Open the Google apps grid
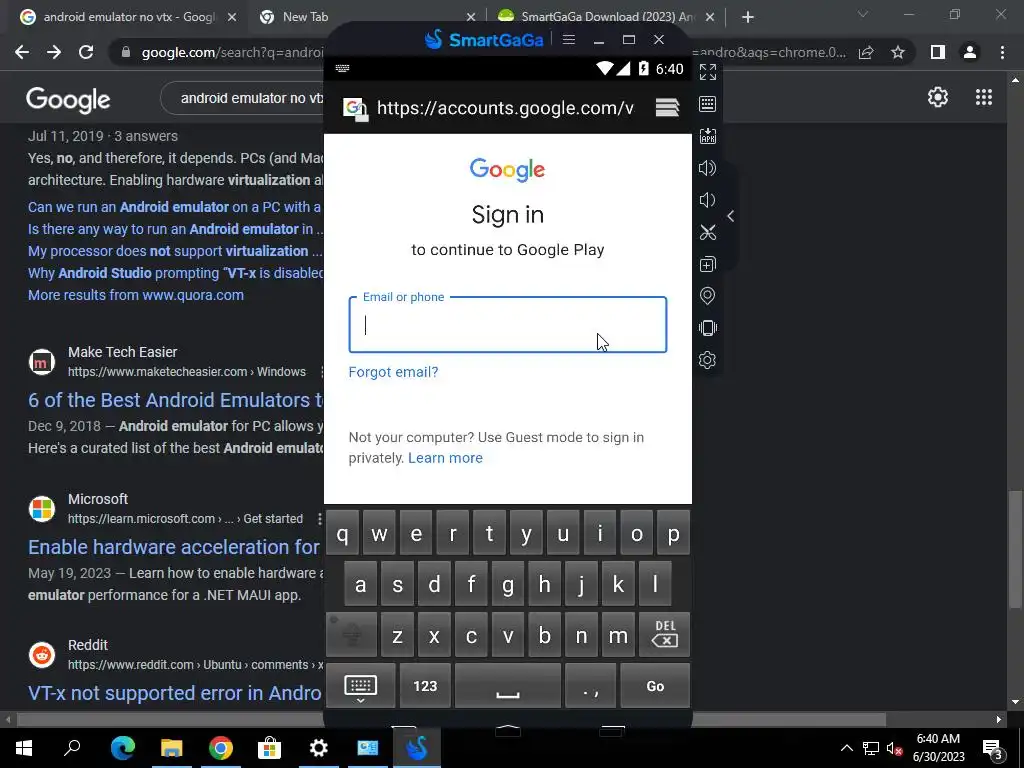1024x768 pixels. (984, 97)
